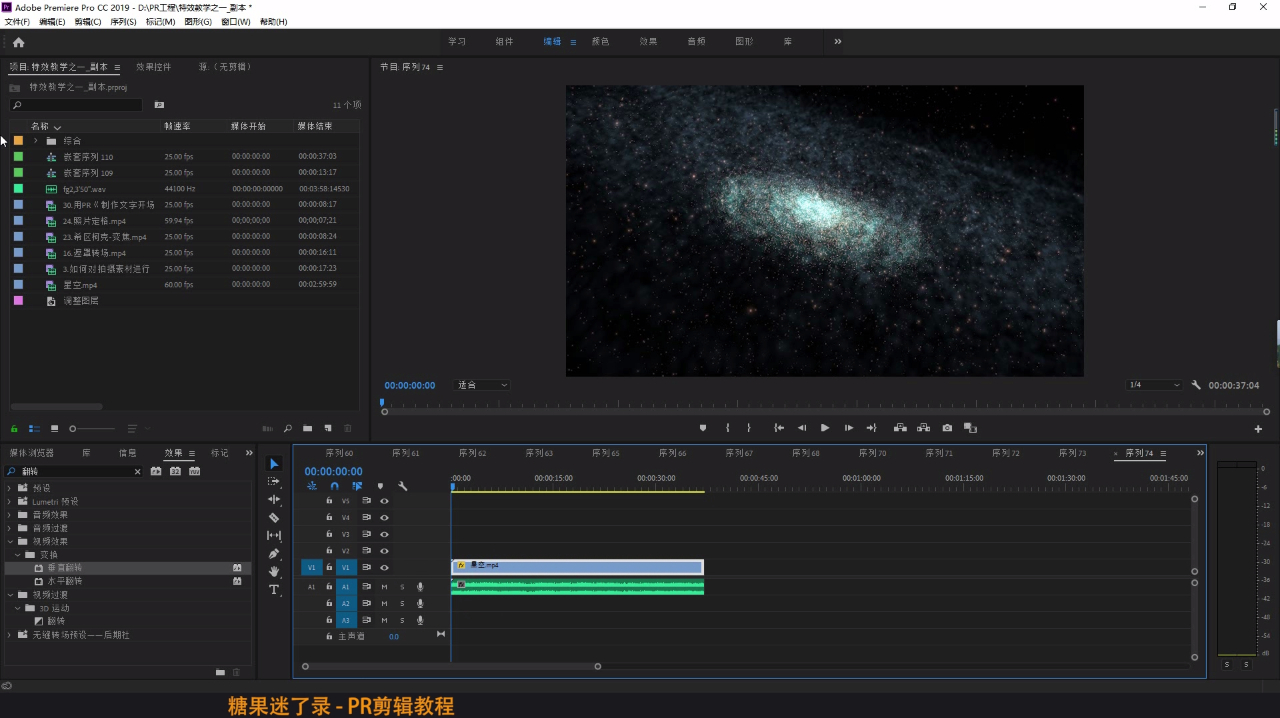Open the 窗口(W) menu

point(236,21)
